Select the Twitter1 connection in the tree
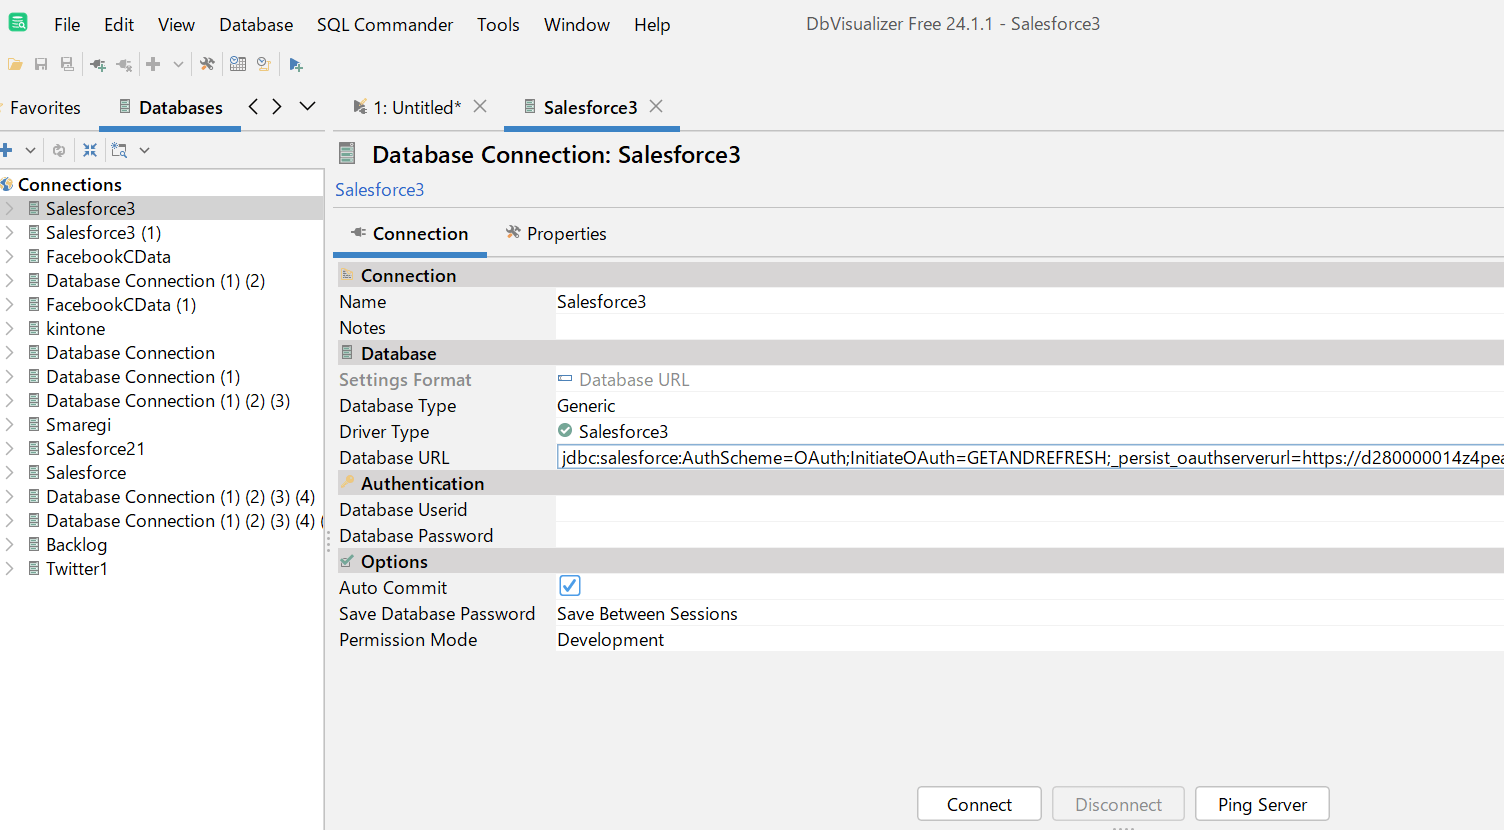Screen dimensions: 1504x830 (x=76, y=569)
